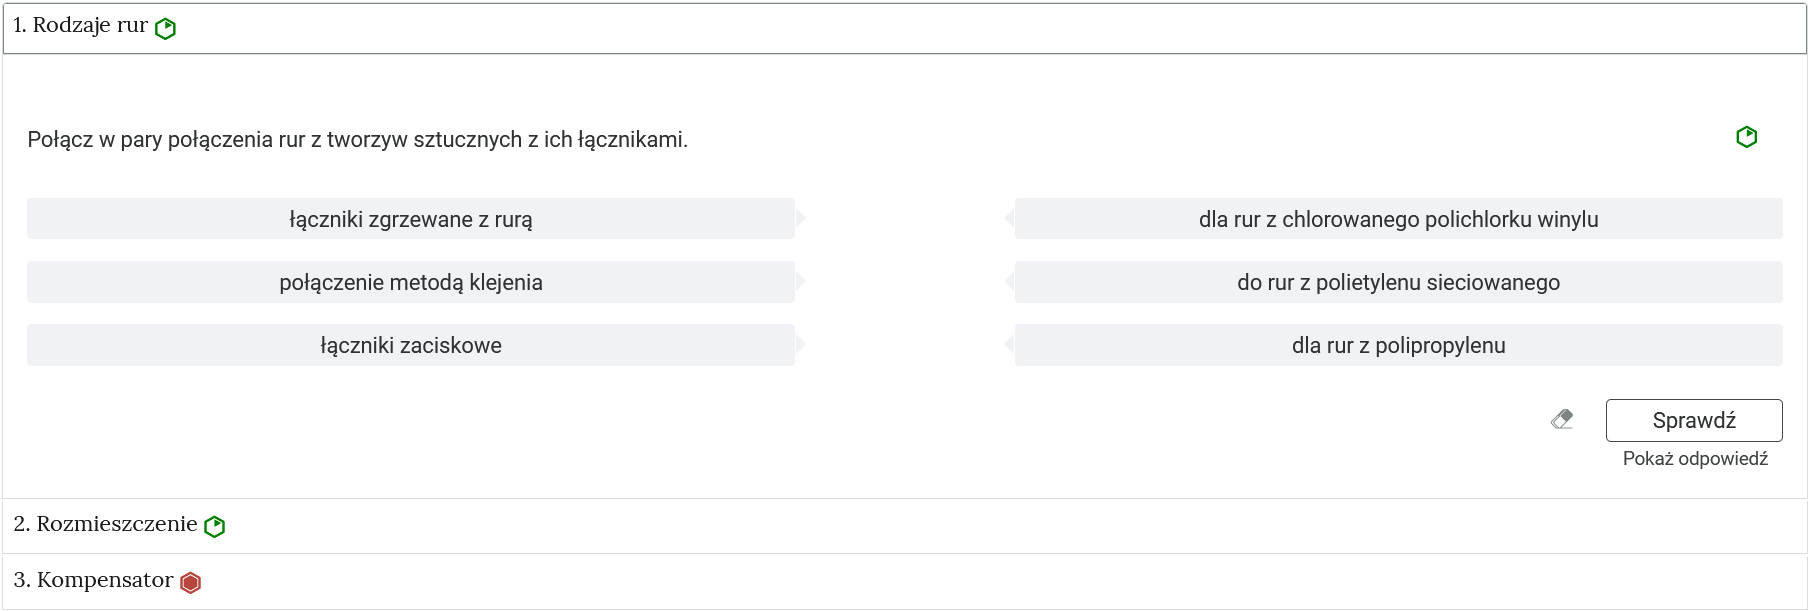Click the green hexagon icon next to "Rodzaje rur"

tap(166, 27)
